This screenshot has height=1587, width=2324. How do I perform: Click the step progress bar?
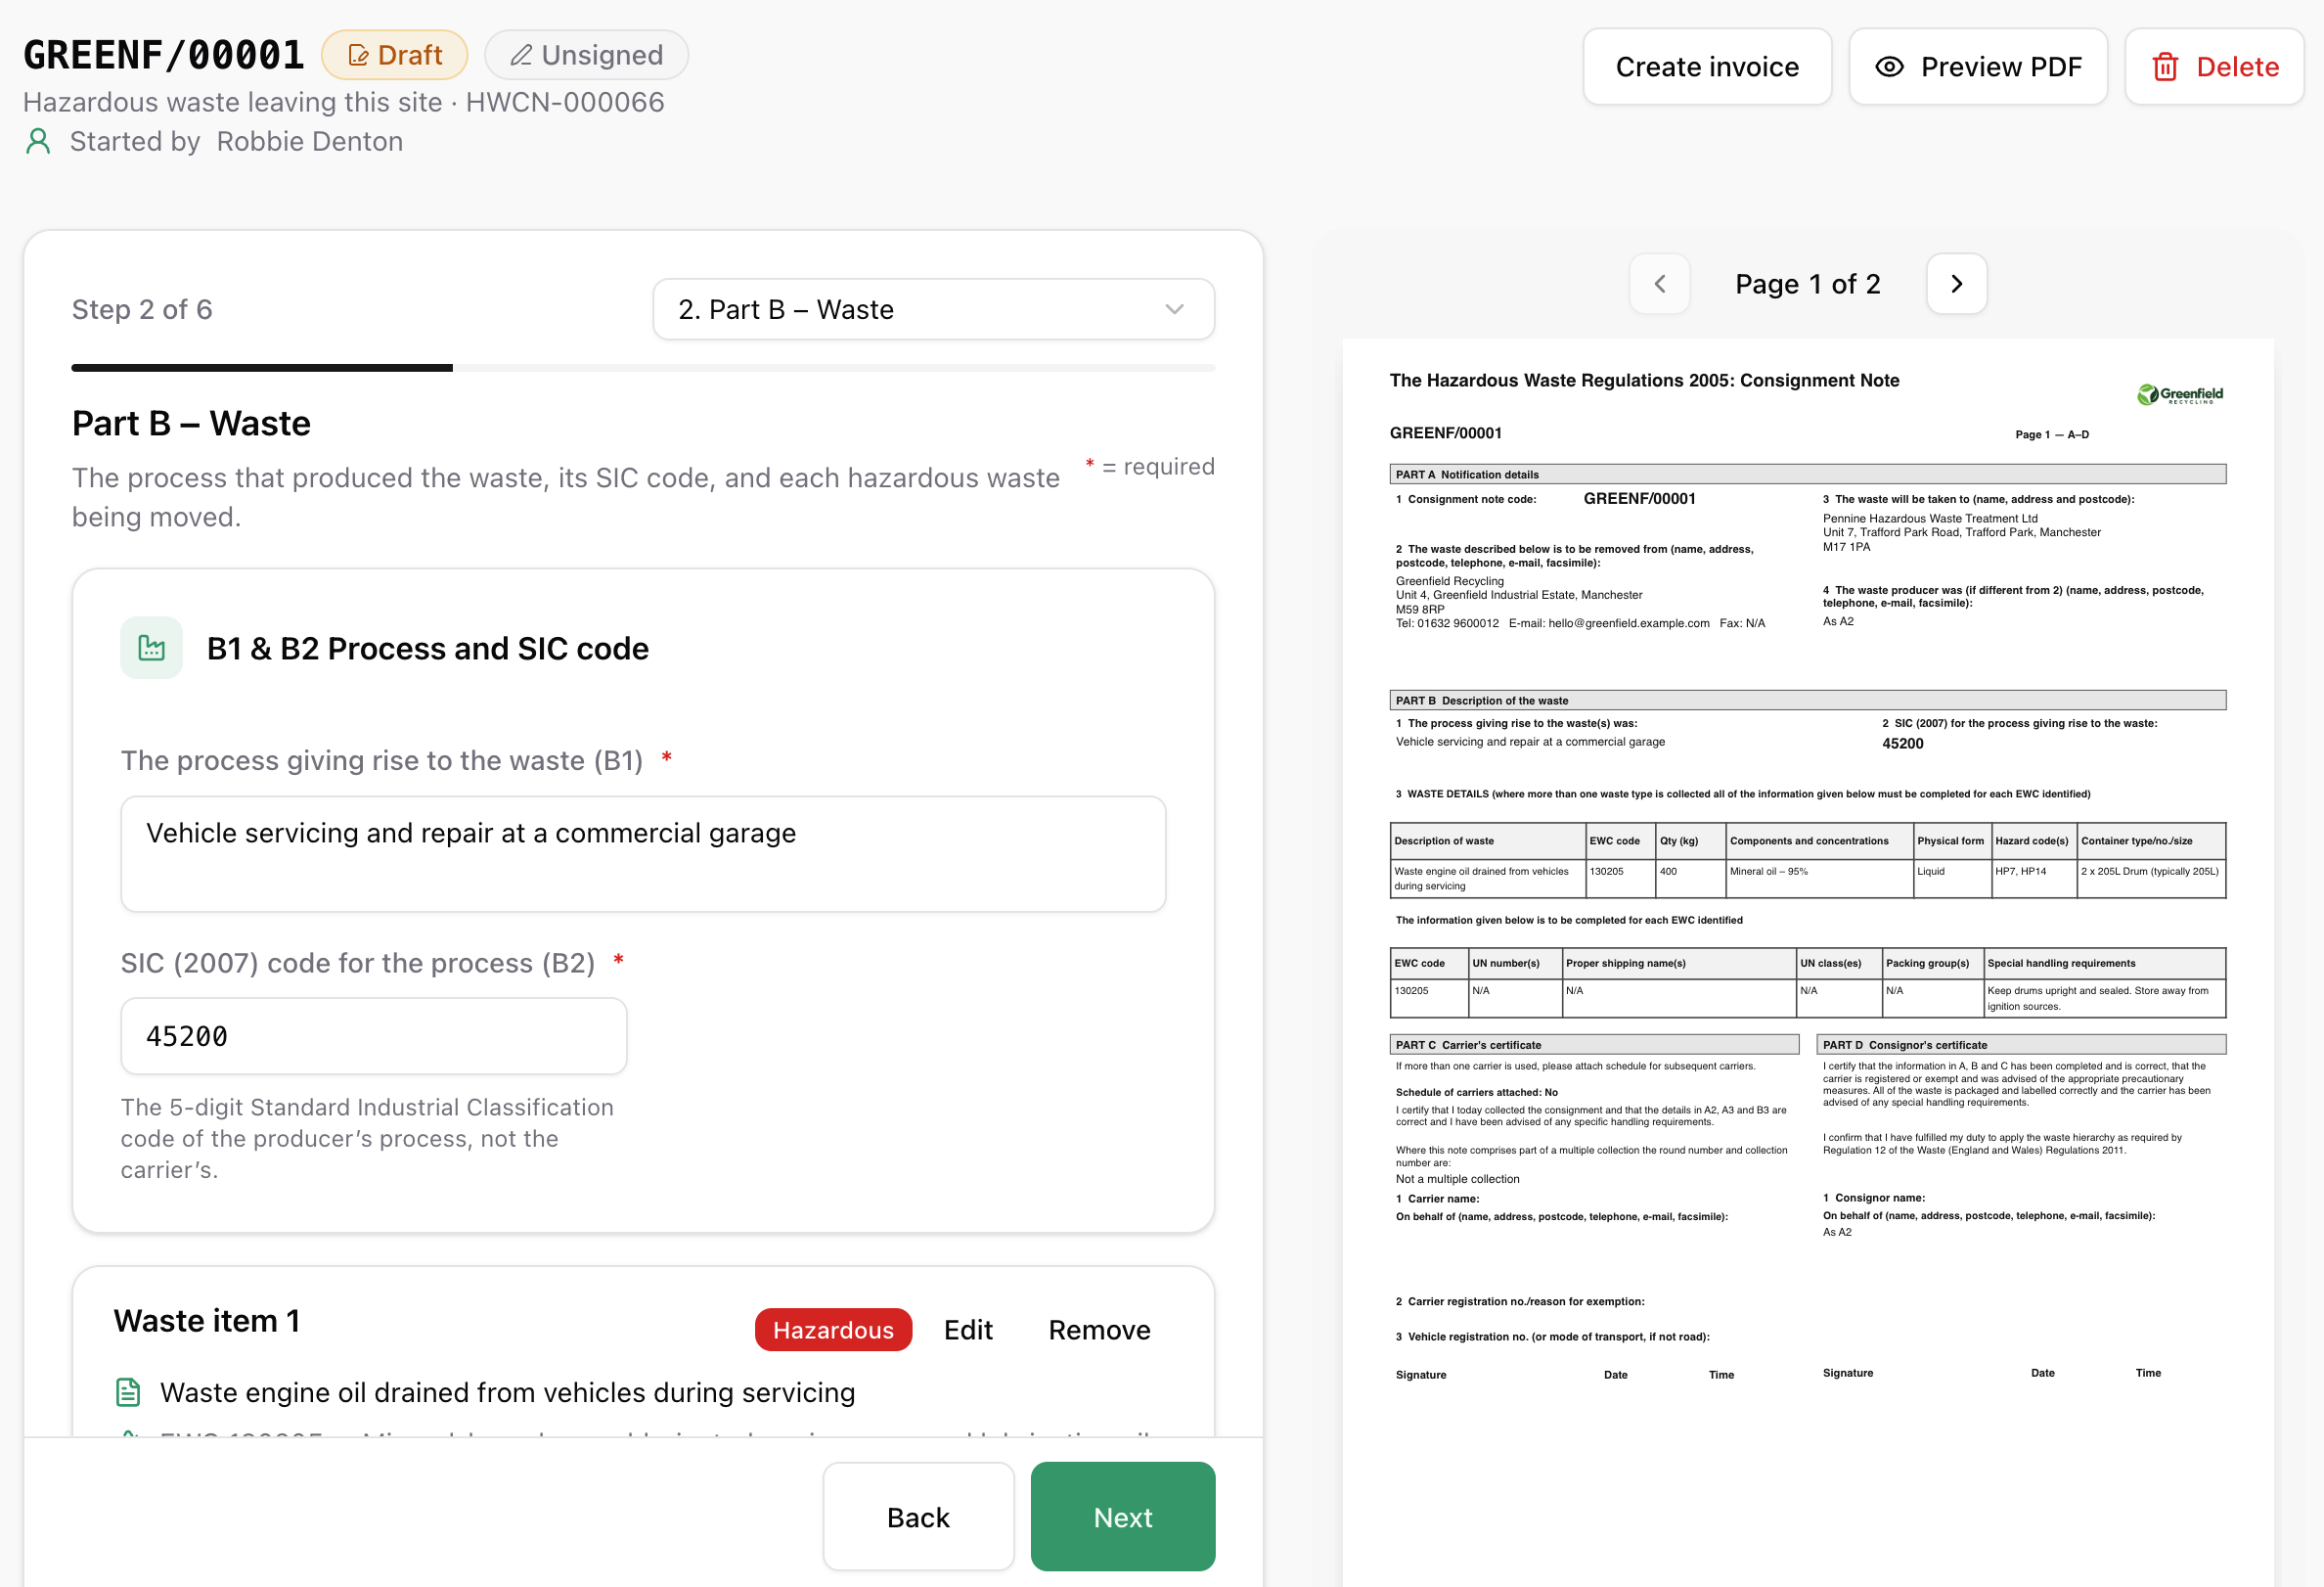pyautogui.click(x=643, y=368)
